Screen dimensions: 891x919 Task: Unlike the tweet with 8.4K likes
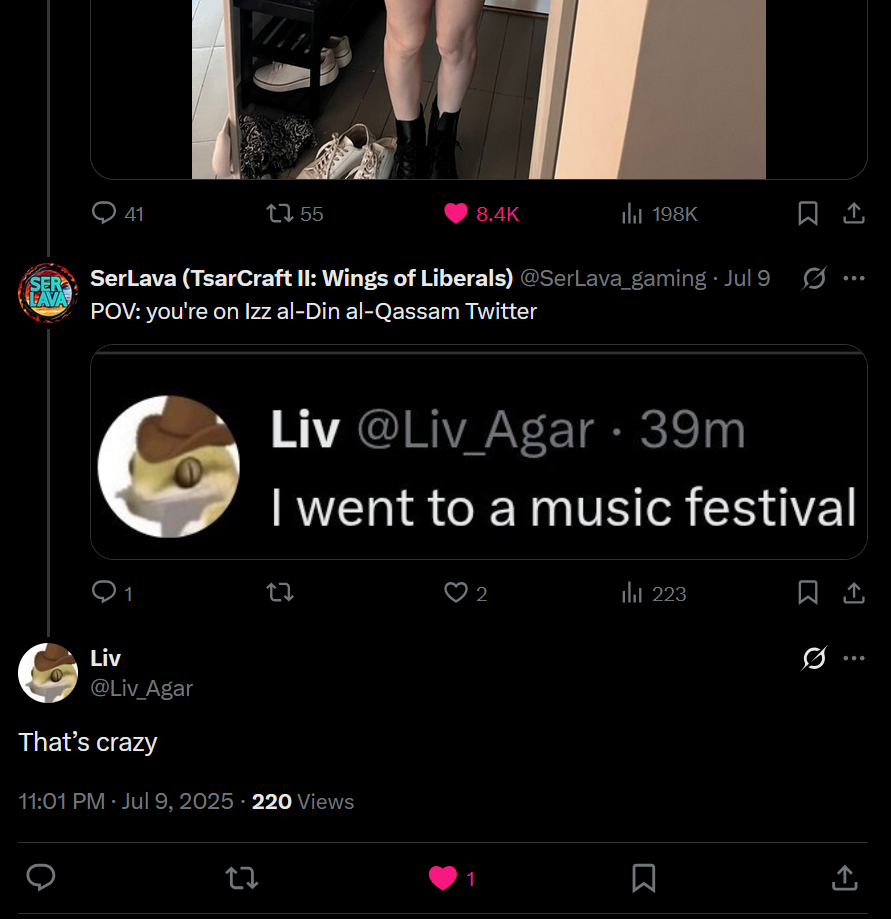(x=456, y=213)
